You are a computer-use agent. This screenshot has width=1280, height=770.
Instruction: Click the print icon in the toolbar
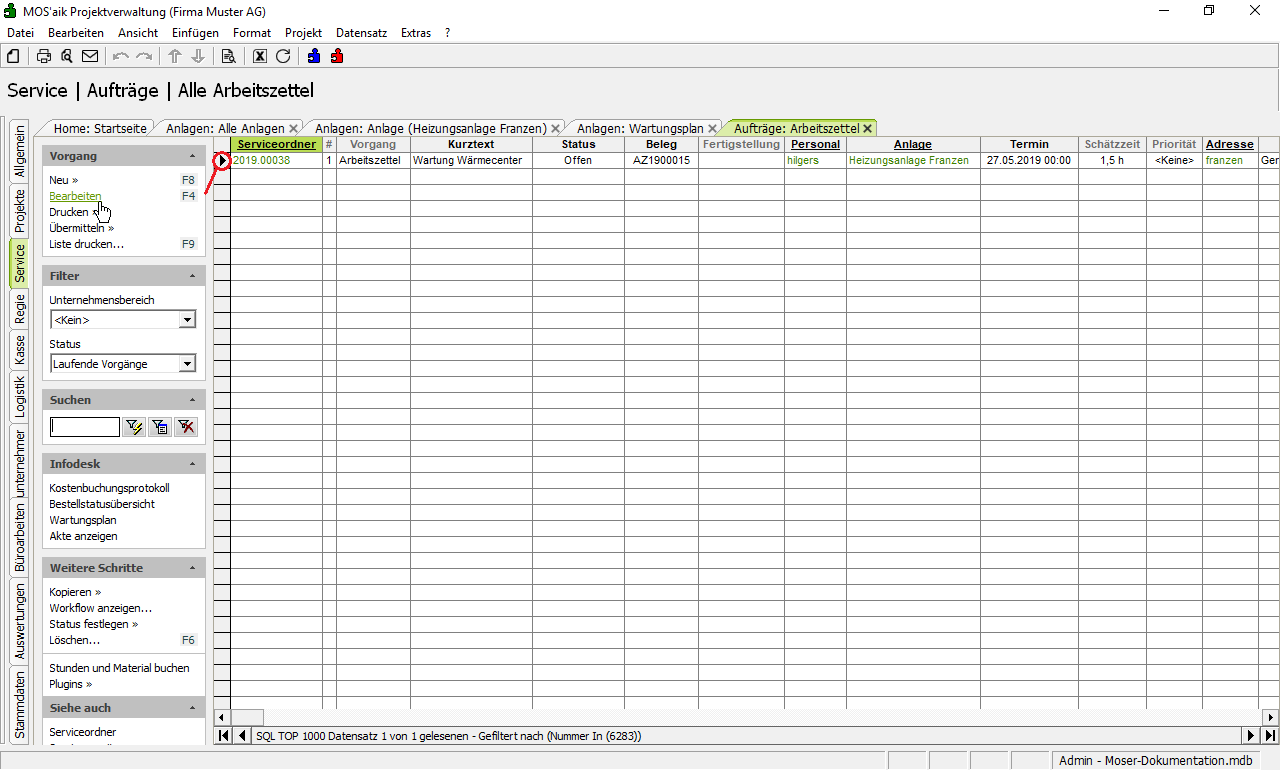pyautogui.click(x=44, y=56)
